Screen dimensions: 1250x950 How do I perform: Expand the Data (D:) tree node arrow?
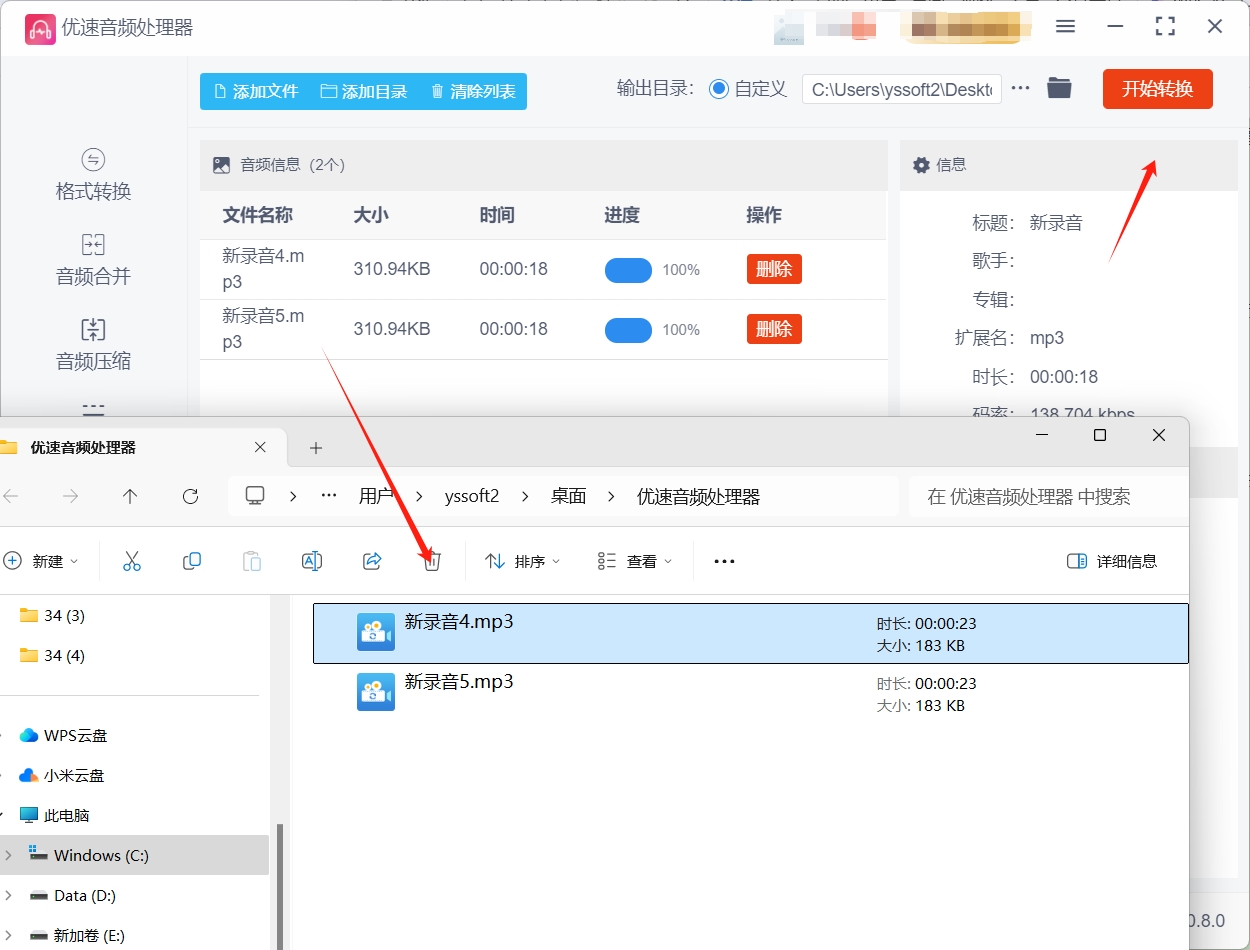[x=9, y=895]
